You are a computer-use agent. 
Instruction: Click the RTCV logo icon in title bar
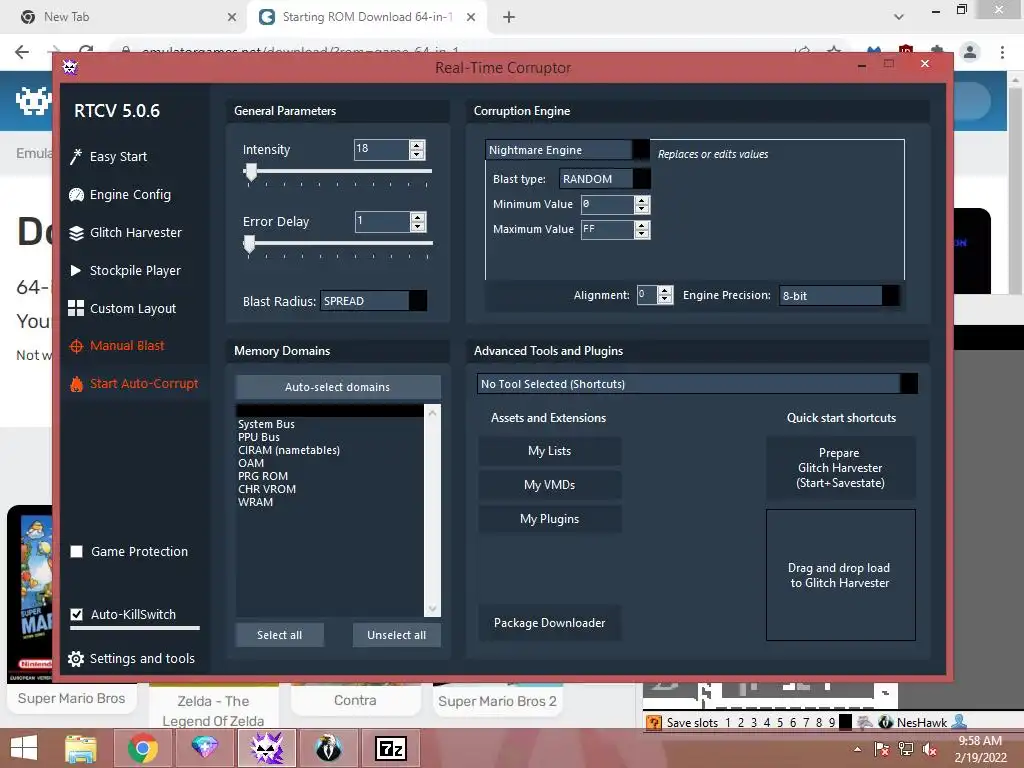coord(70,67)
